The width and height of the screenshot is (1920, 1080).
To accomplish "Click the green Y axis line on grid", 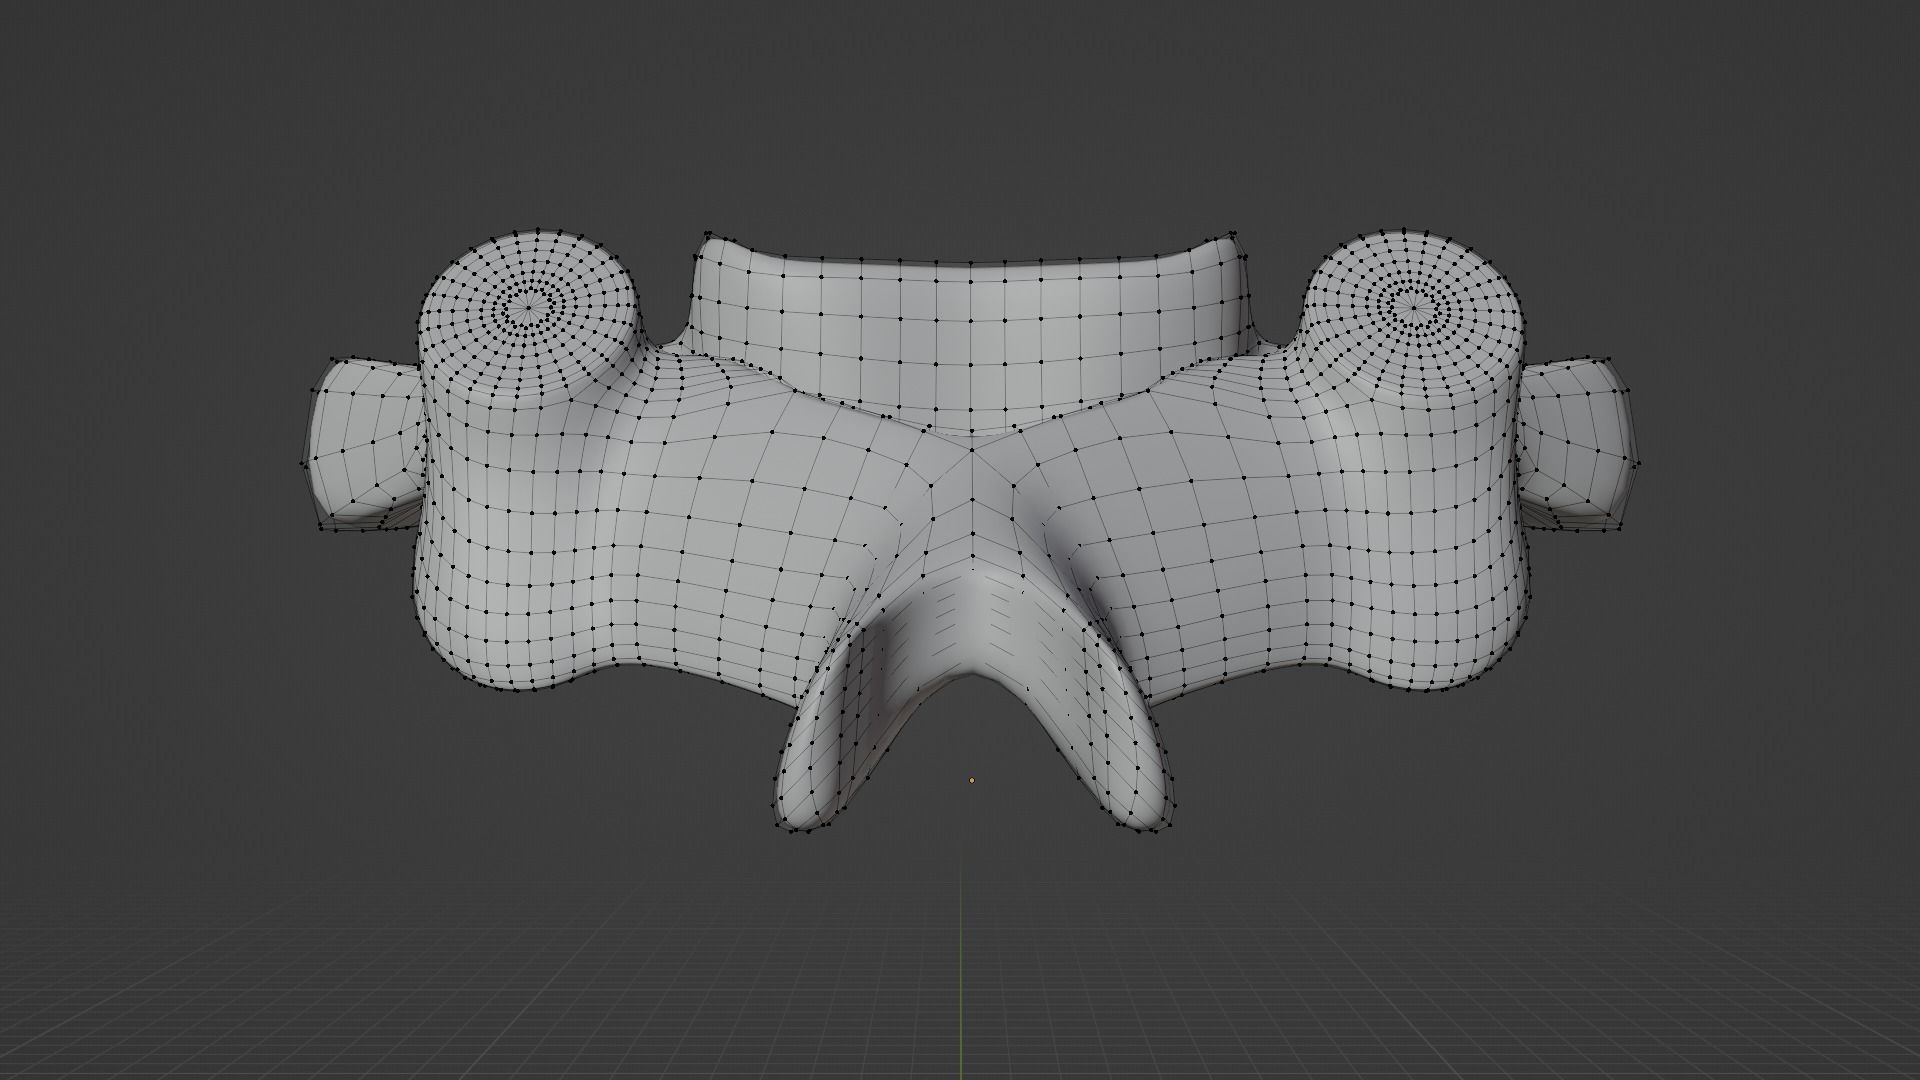I will 961,960.
